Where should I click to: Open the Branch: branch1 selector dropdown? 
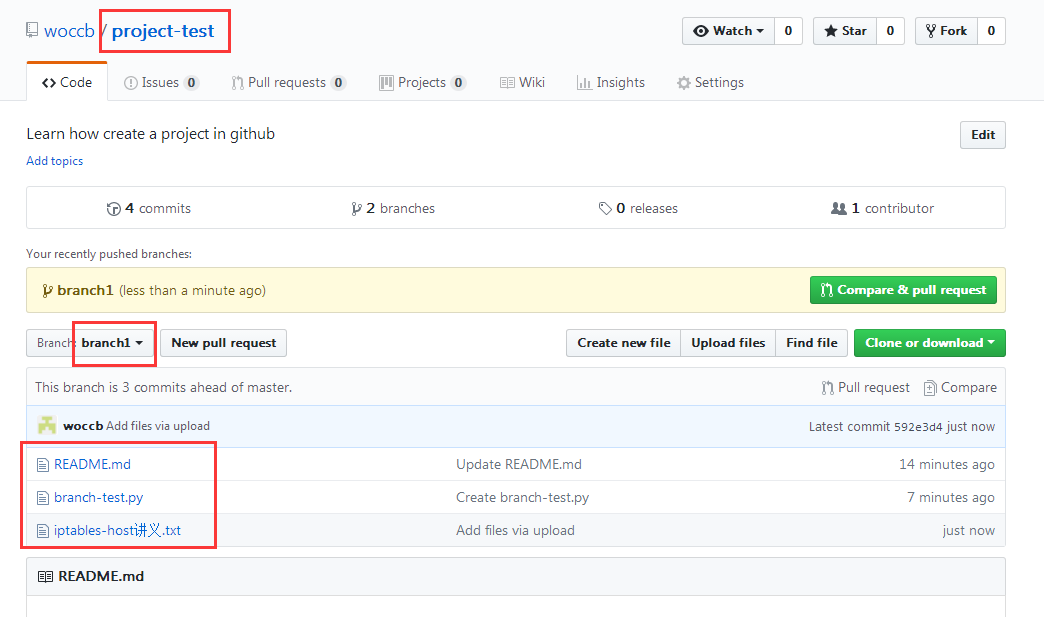91,343
